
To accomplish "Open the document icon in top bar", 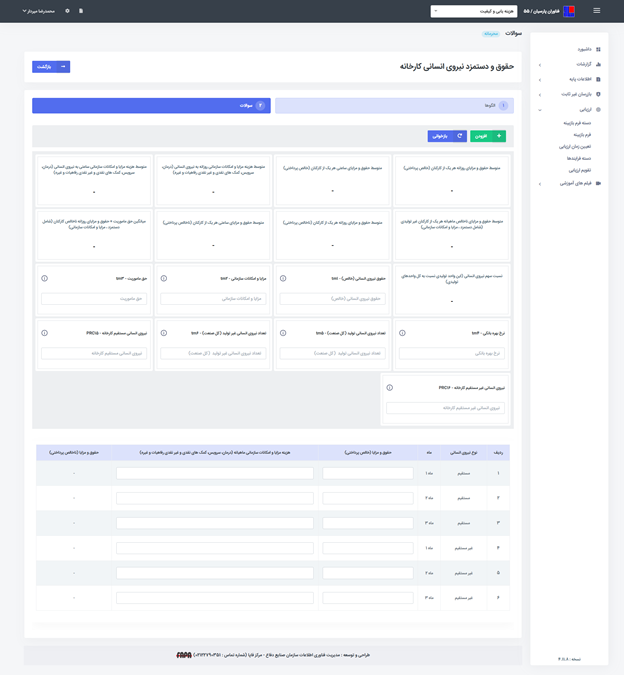I will point(81,11).
